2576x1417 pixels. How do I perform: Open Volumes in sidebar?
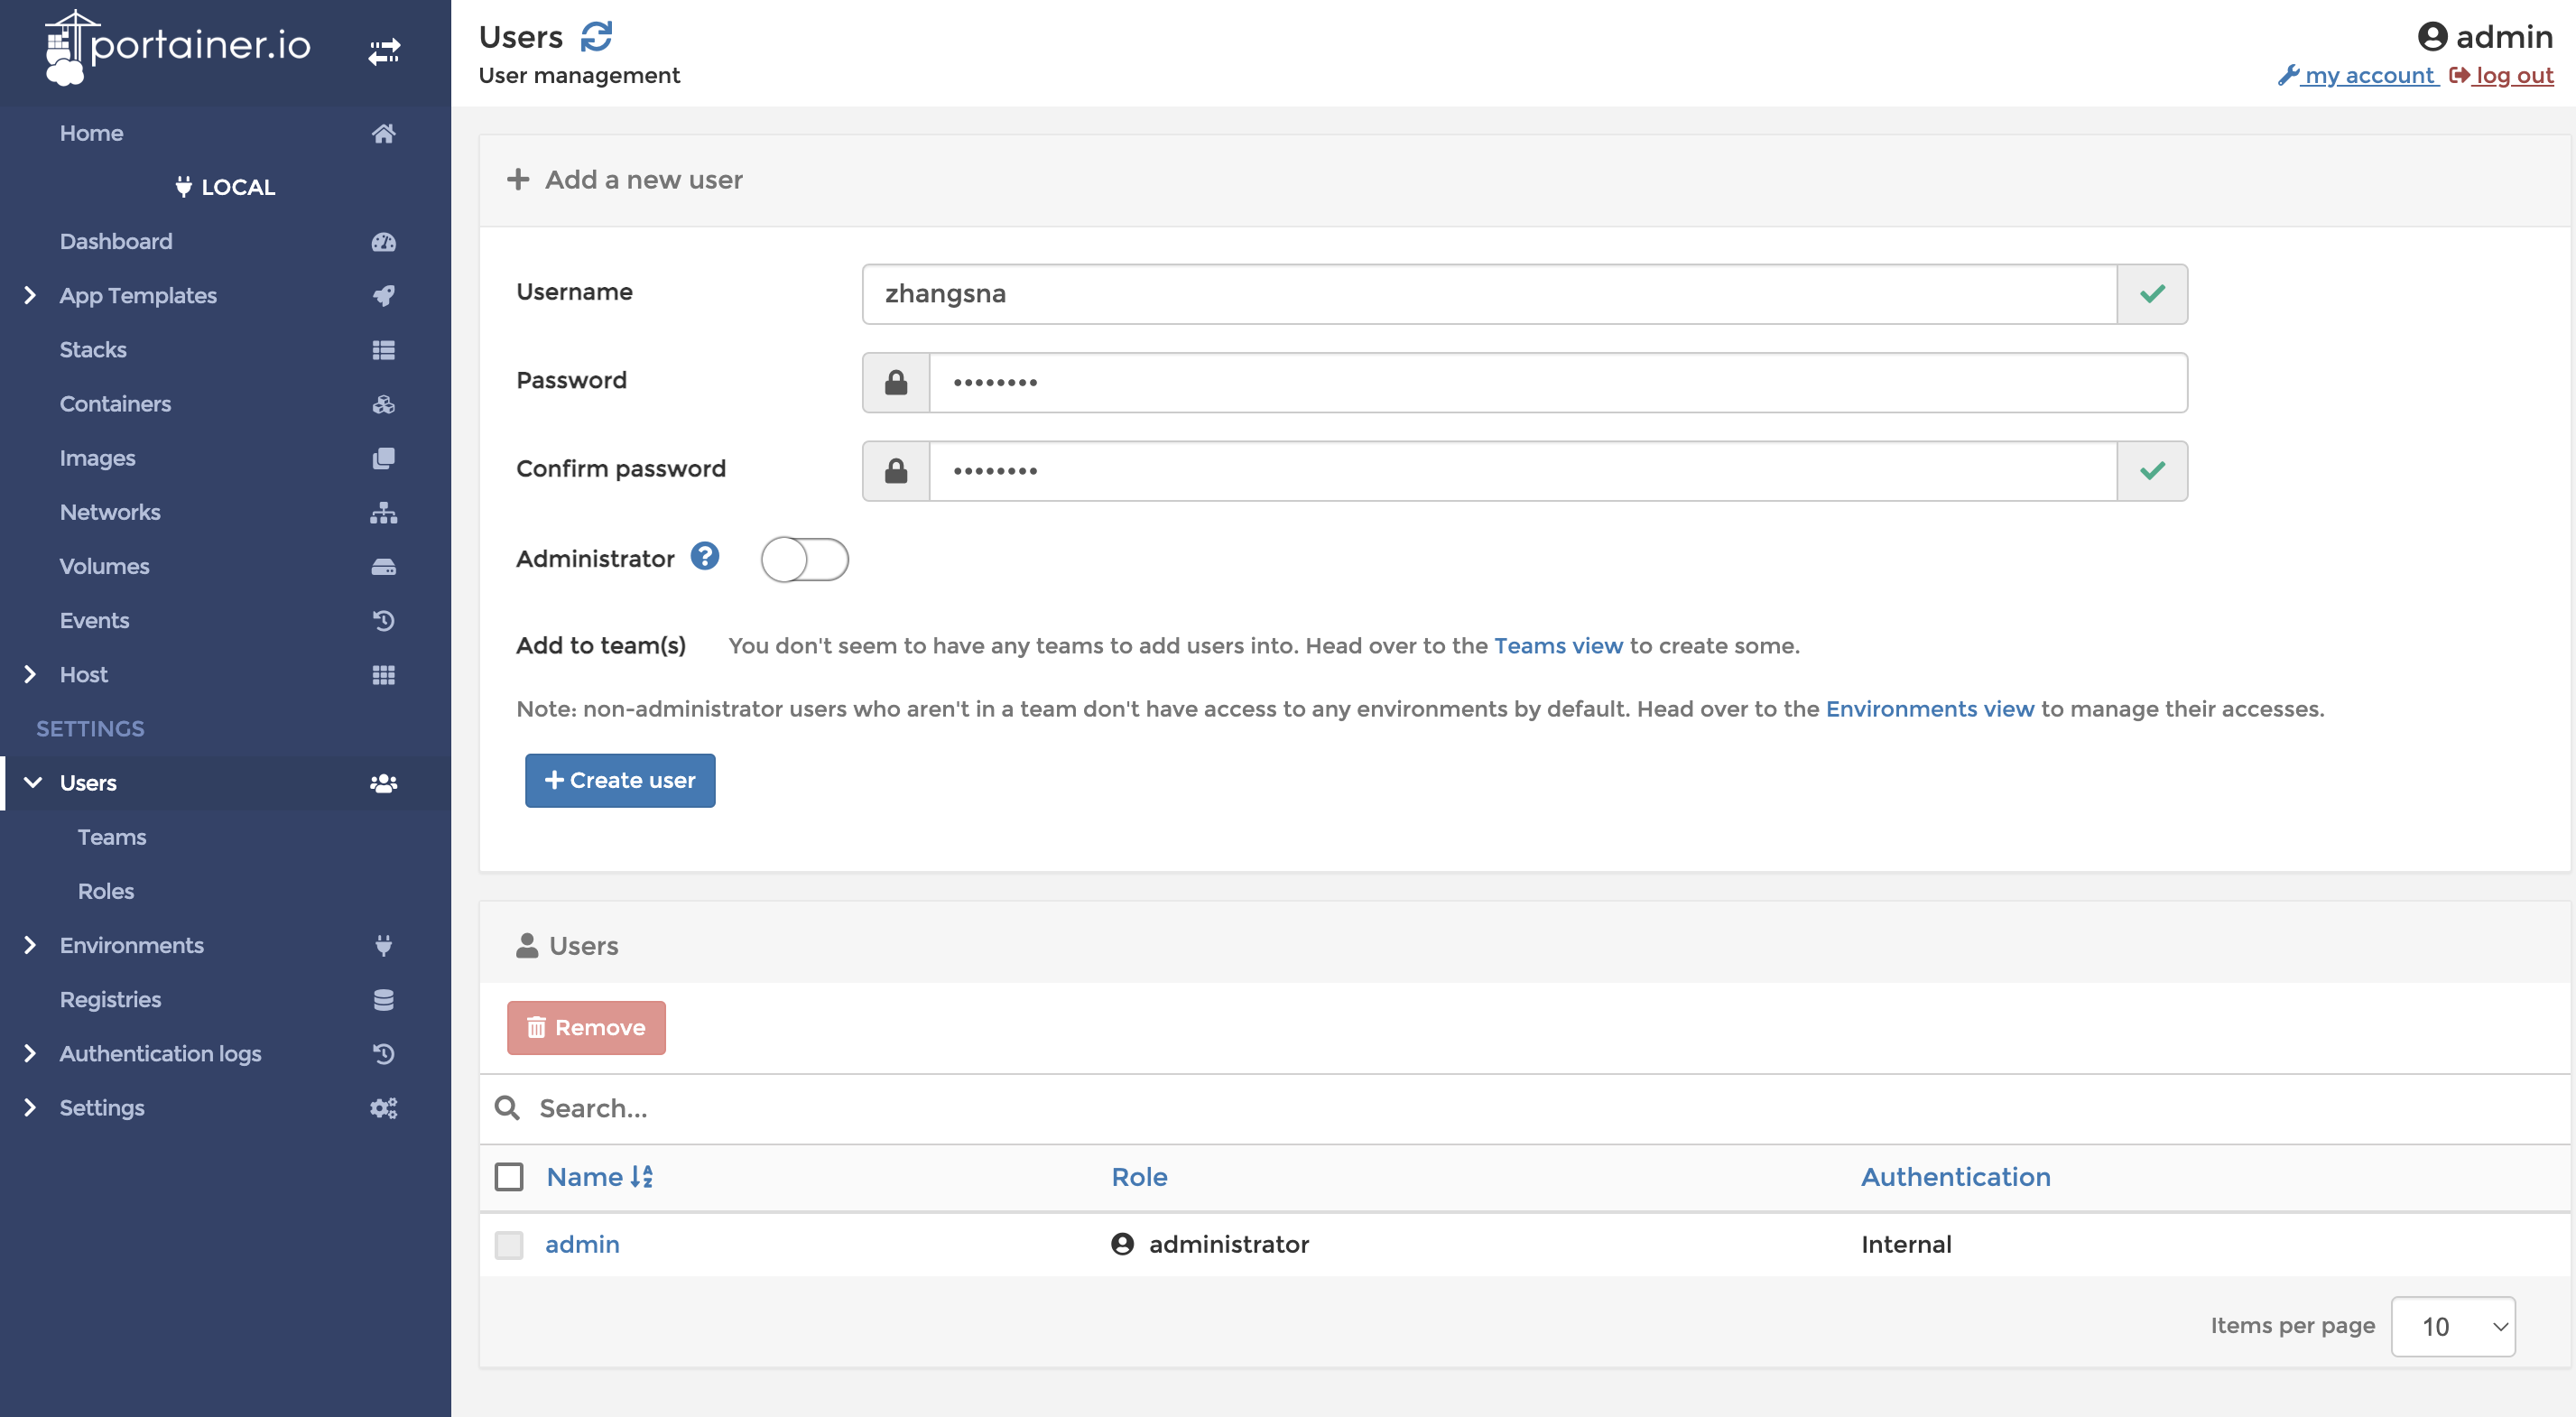point(104,566)
